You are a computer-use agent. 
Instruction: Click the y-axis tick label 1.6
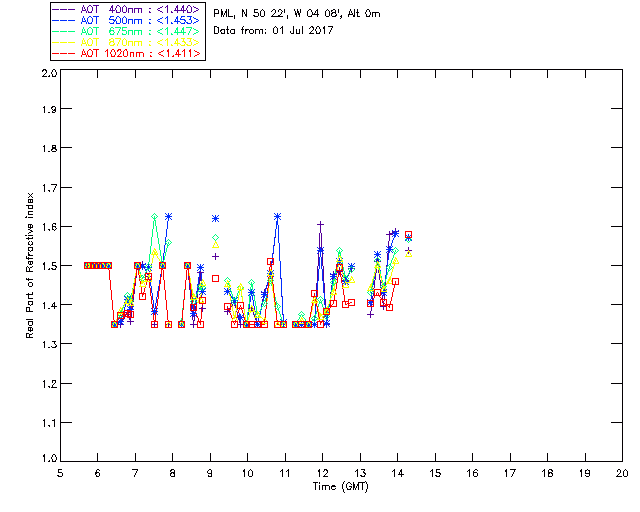(x=49, y=227)
